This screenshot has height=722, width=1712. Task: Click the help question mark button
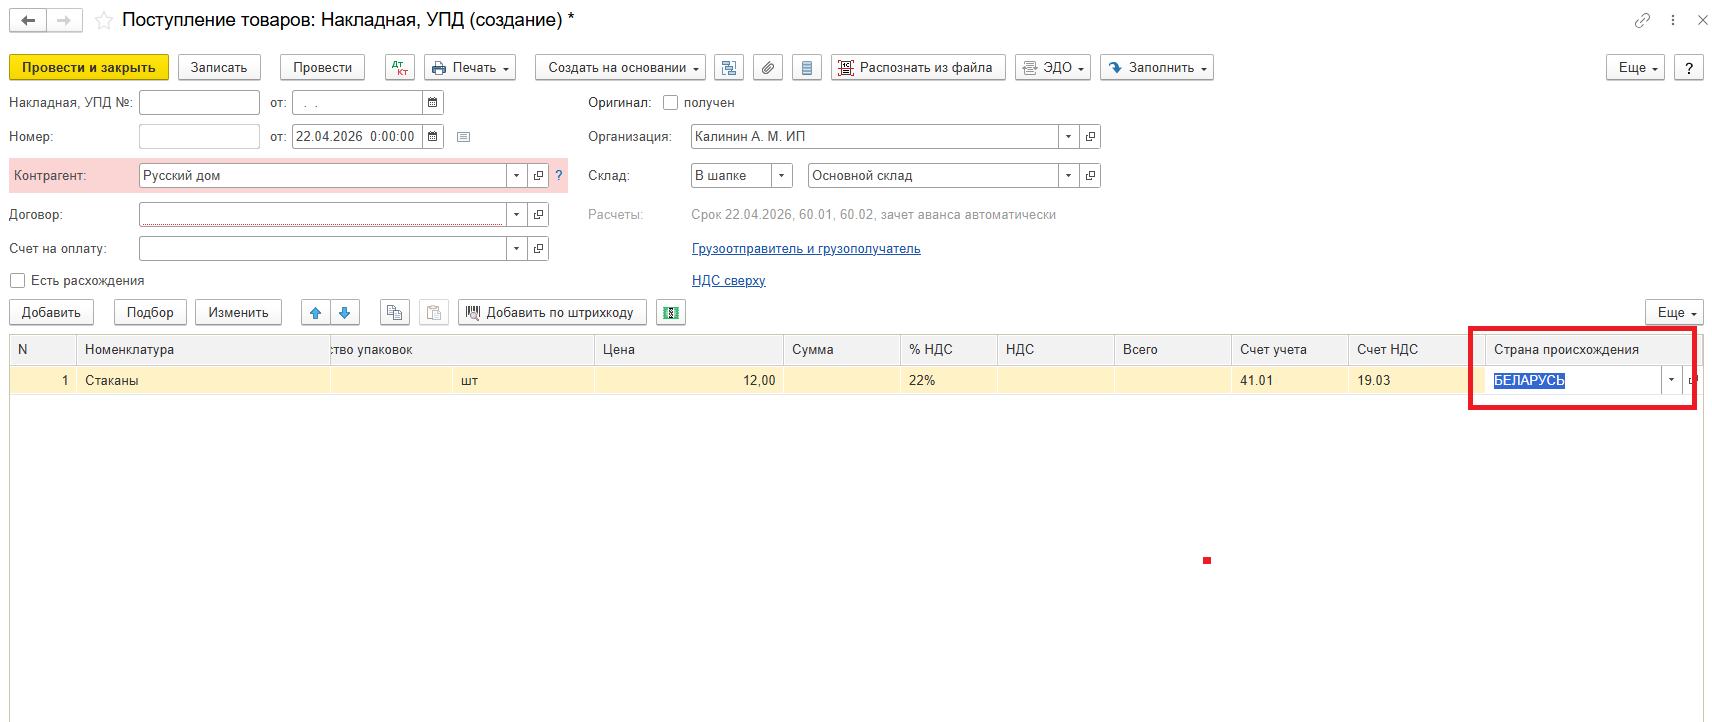tap(1689, 67)
